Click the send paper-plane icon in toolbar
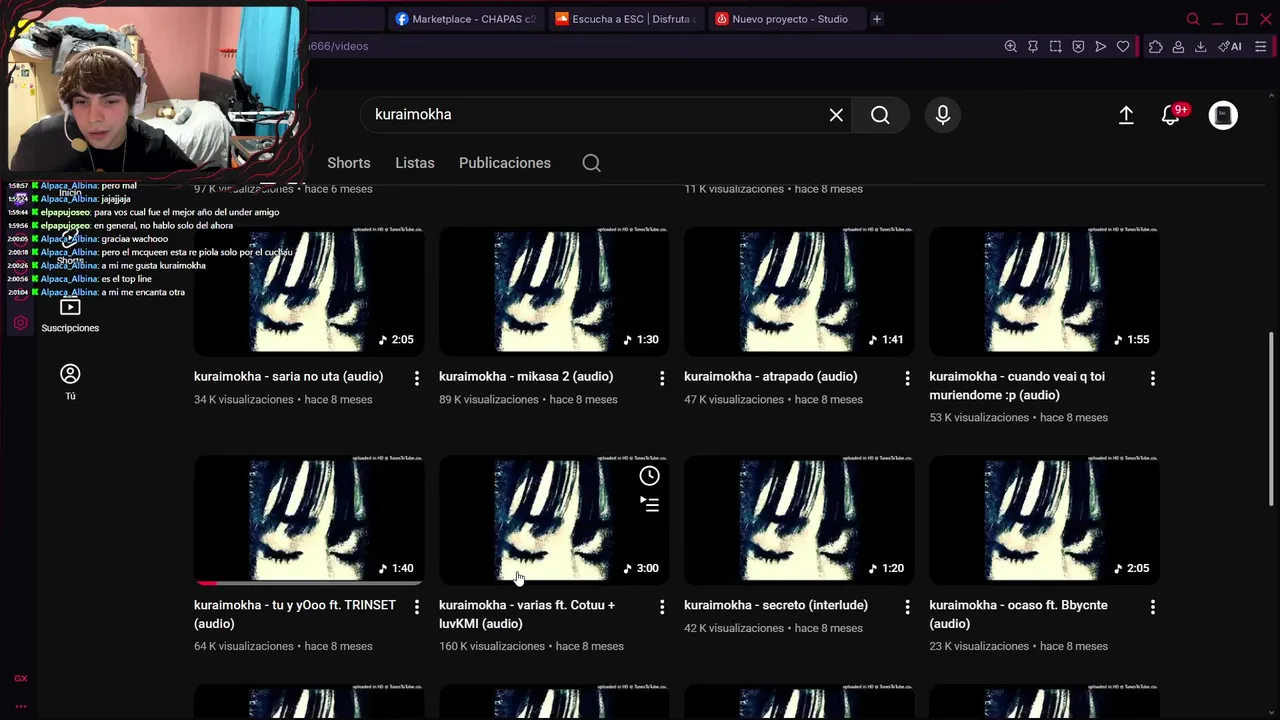 coord(1101,46)
